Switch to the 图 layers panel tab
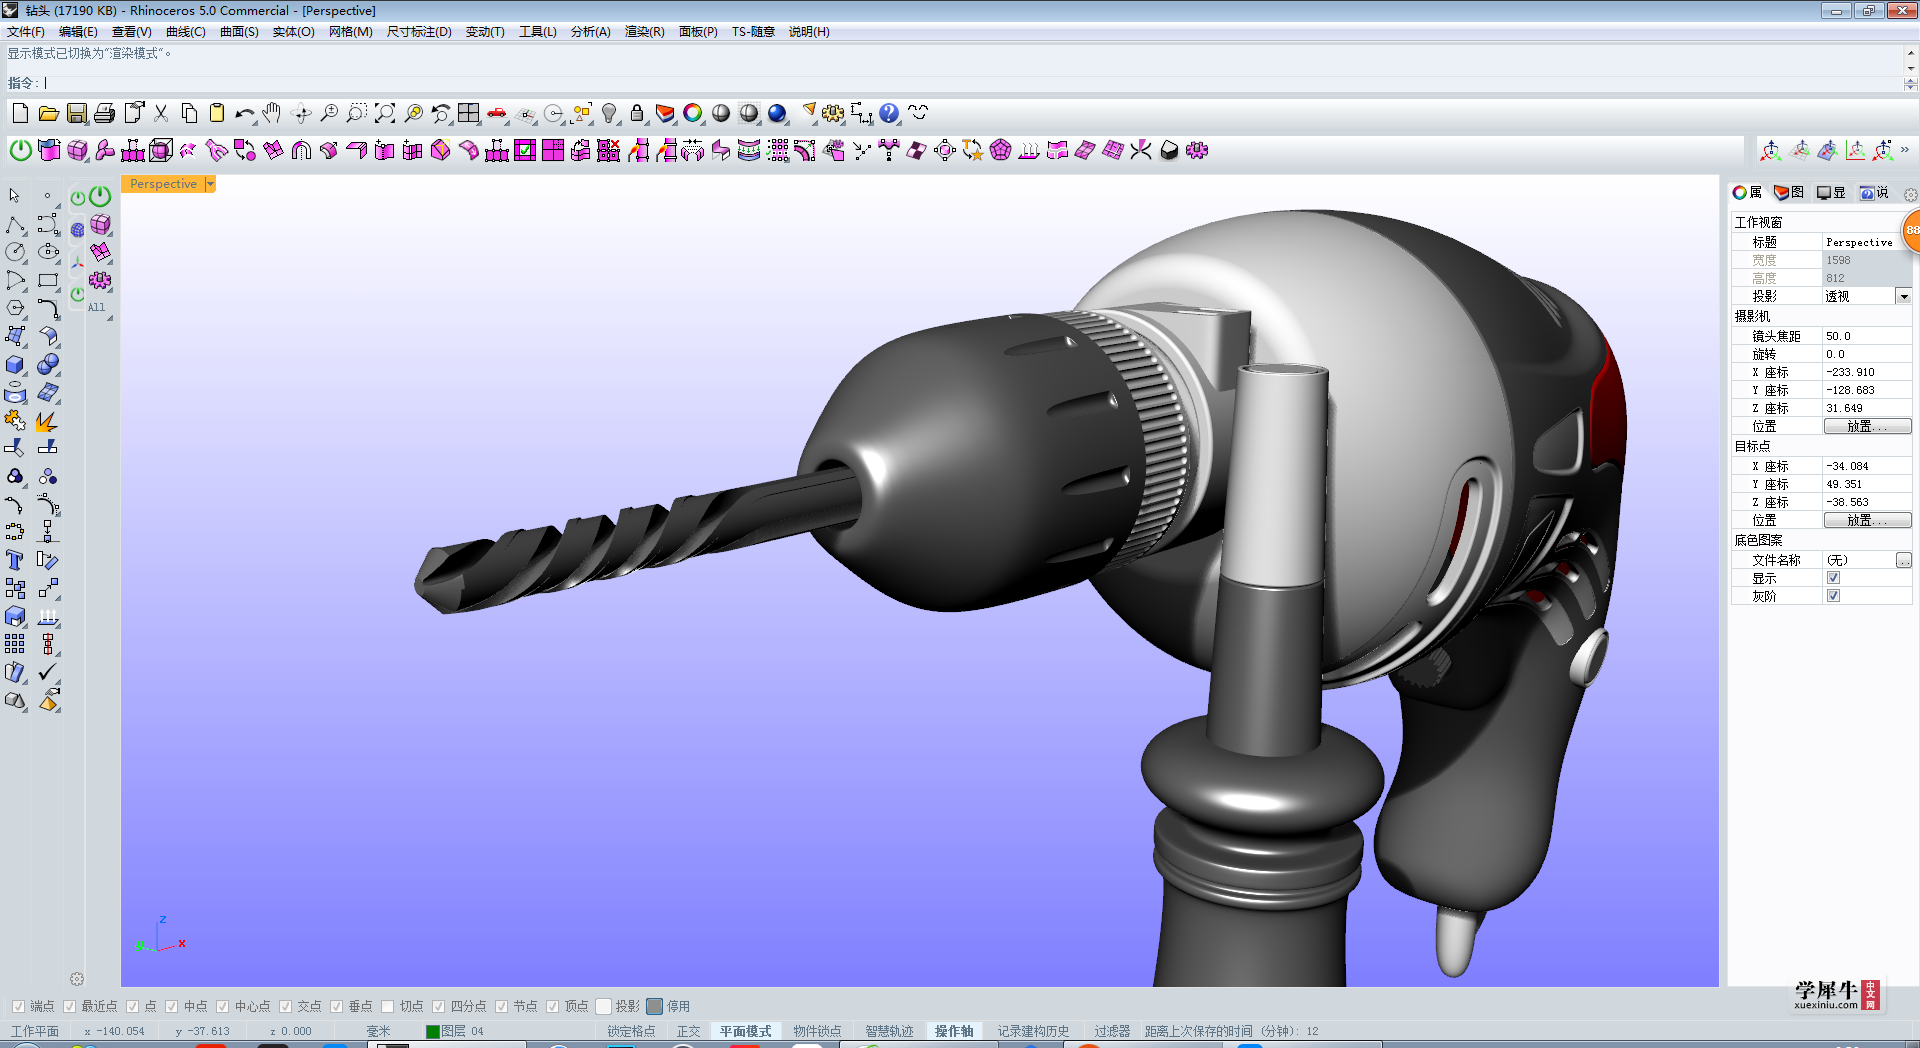Viewport: 1920px width, 1048px height. click(x=1789, y=193)
